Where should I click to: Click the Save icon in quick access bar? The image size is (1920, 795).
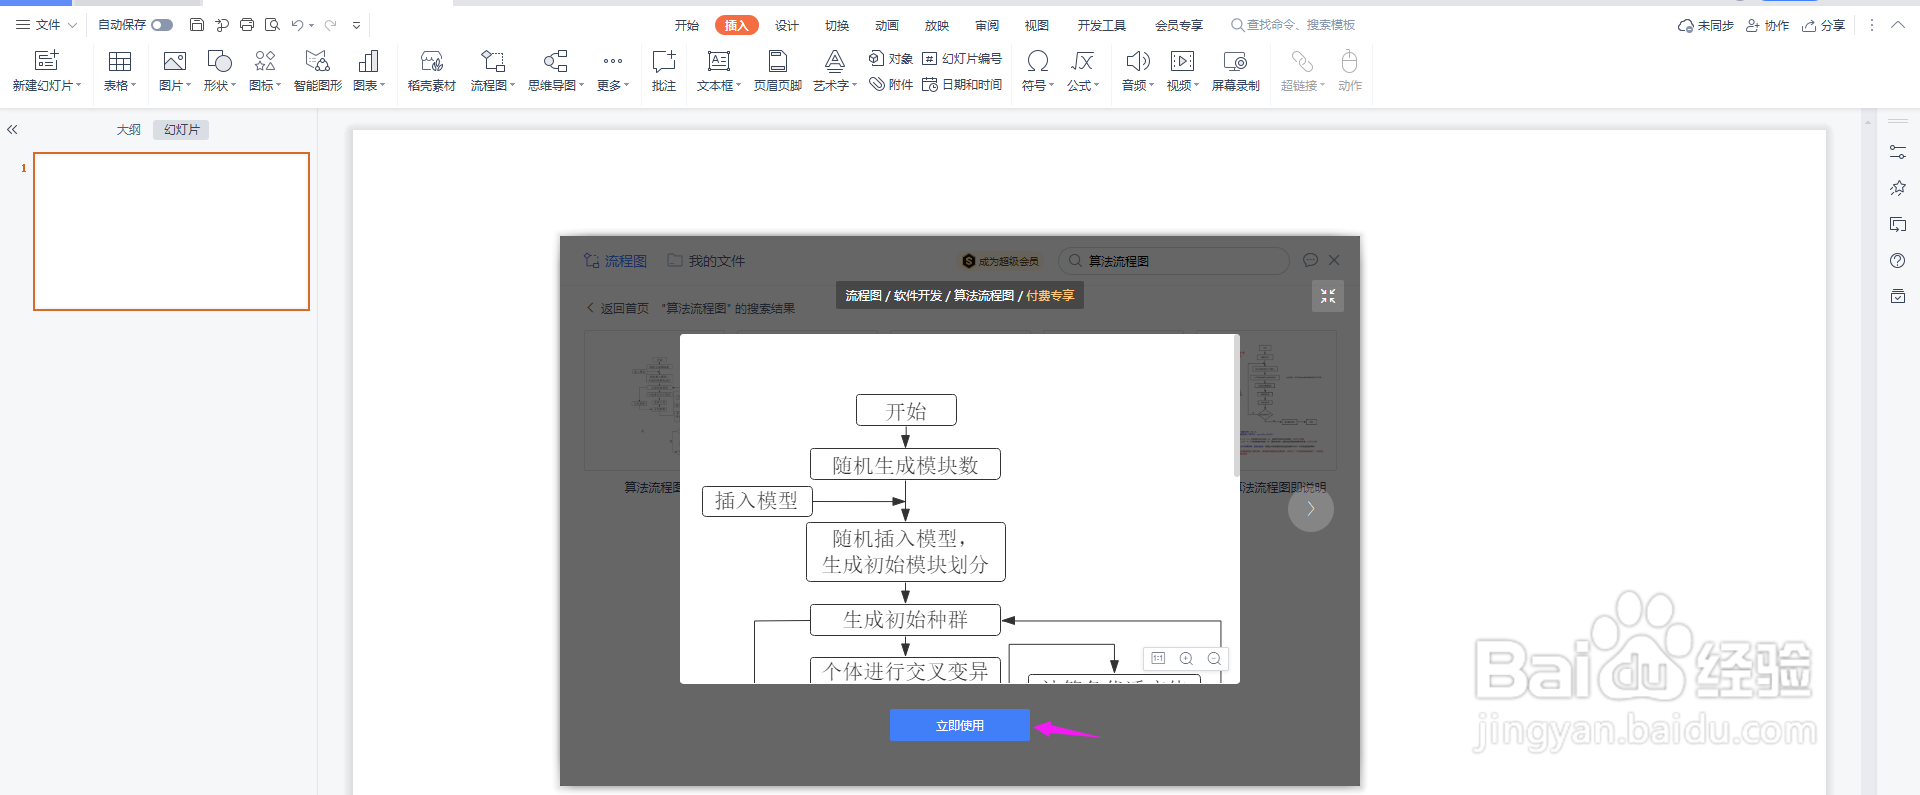click(x=197, y=25)
